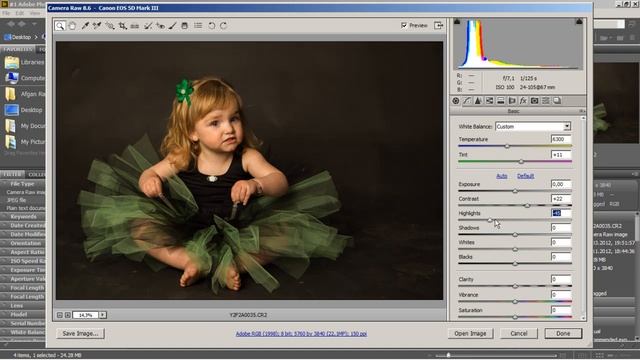Screen dimensions: 640x360
Task: Select the Color Sampler tool
Action: (97, 26)
